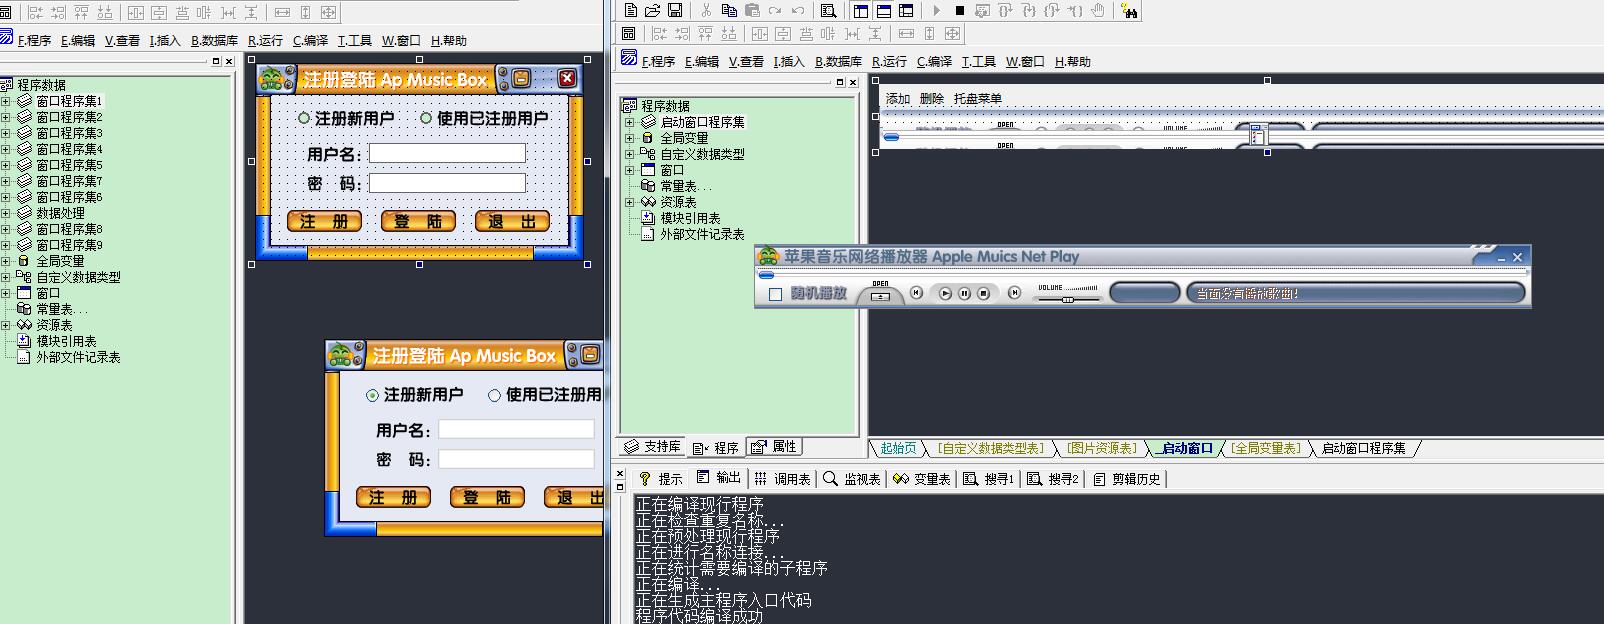The height and width of the screenshot is (624, 1604).
Task: Open the 变量表 tab
Action: point(922,479)
